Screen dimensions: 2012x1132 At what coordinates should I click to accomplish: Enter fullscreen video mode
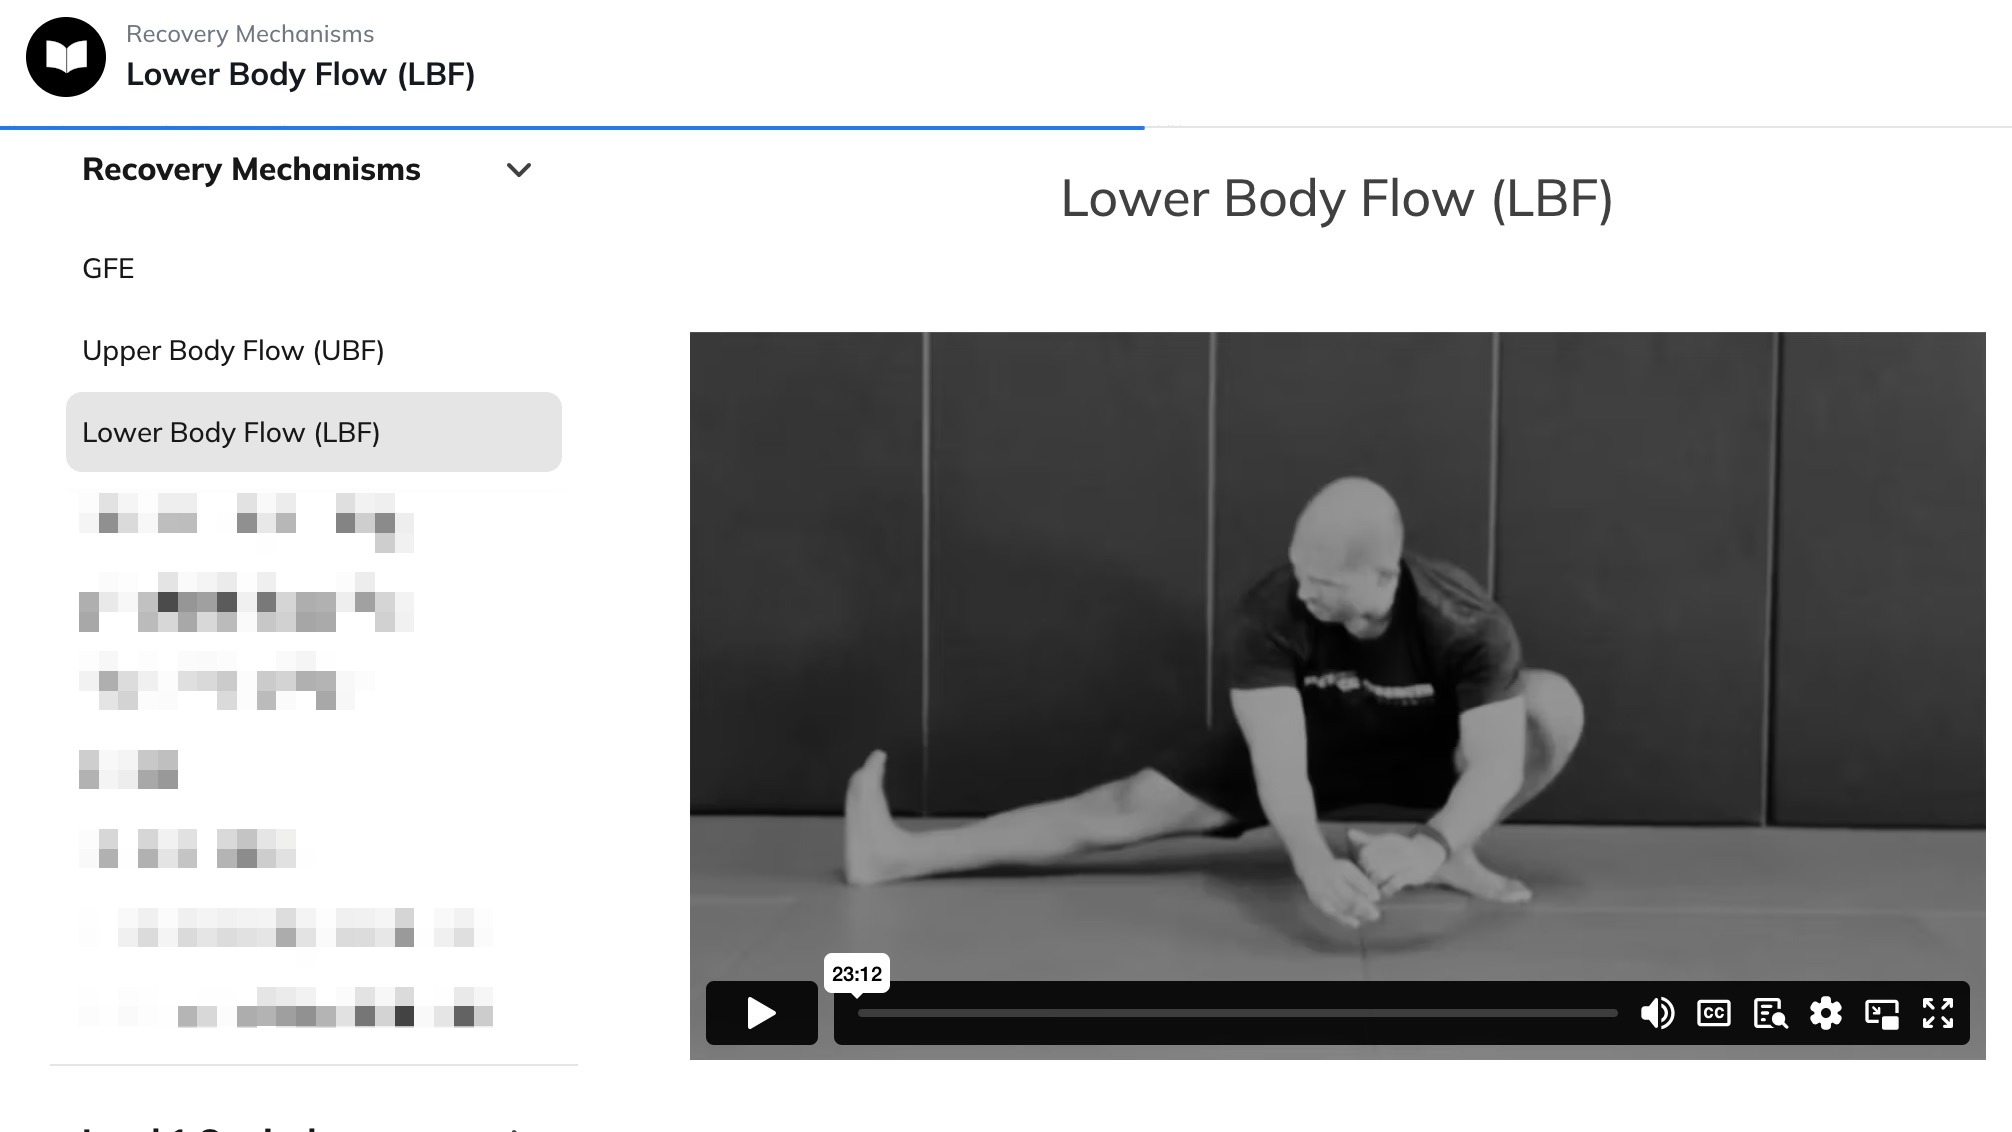tap(1938, 1013)
